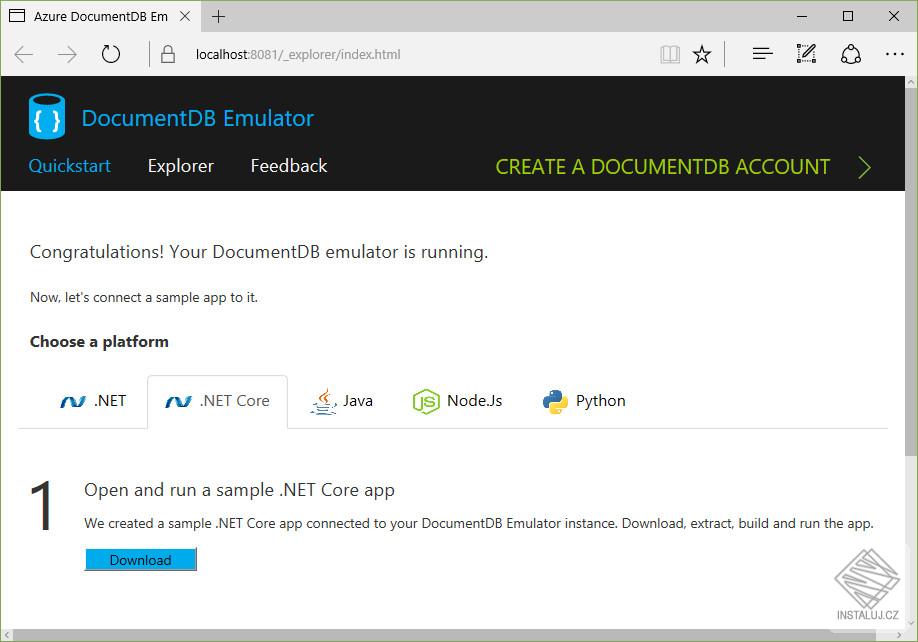918x642 pixels.
Task: Open a new browser tab
Action: click(218, 16)
